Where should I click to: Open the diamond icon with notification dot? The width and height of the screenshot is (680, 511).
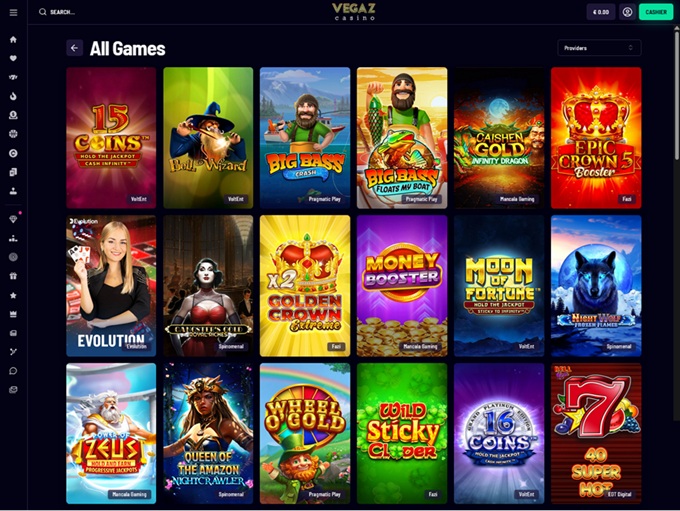point(13,219)
